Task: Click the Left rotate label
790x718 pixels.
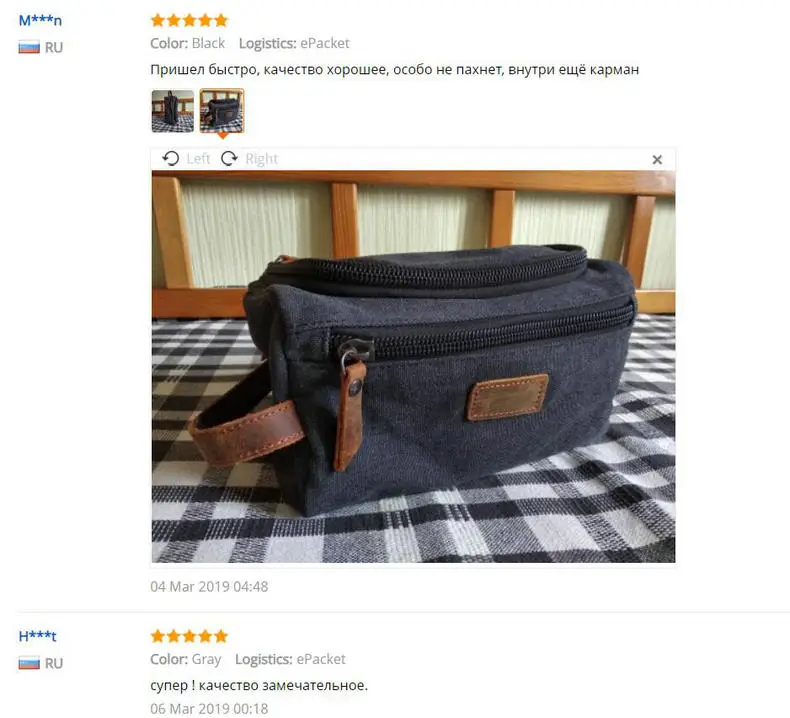Action: coord(198,159)
